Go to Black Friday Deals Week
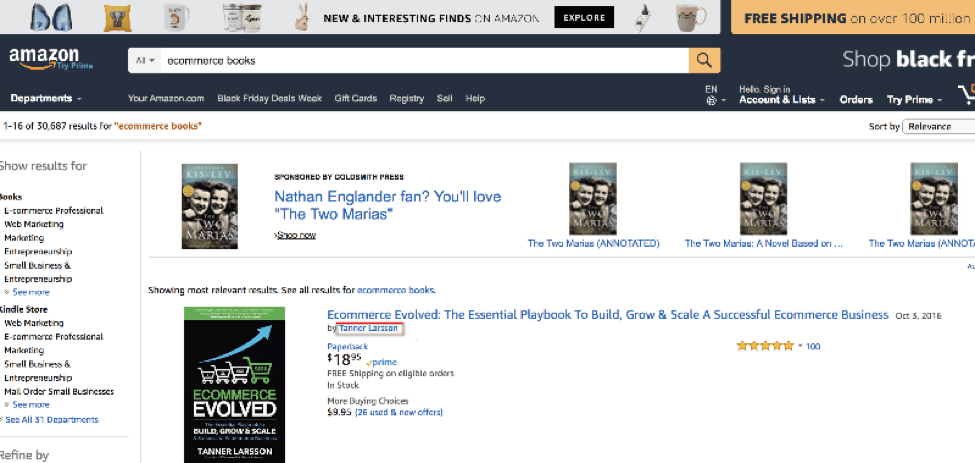Image resolution: width=975 pixels, height=463 pixels. pos(269,98)
